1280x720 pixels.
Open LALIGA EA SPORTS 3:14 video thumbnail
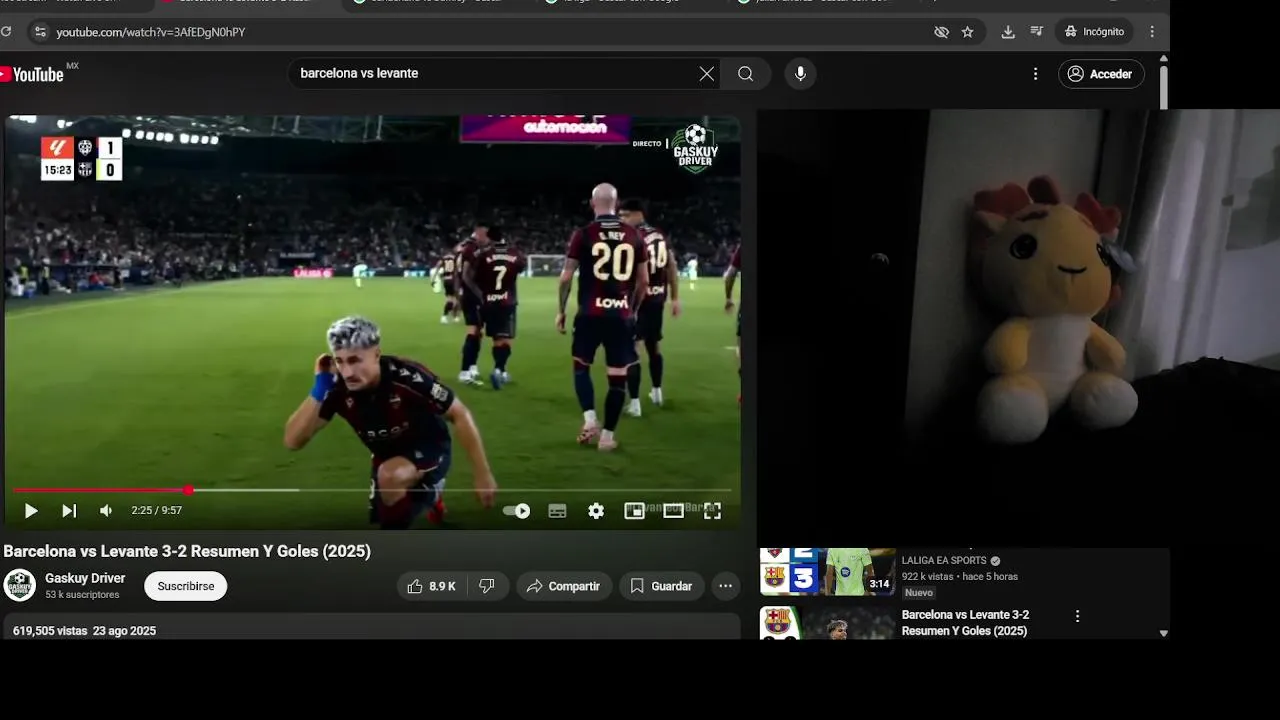click(828, 572)
